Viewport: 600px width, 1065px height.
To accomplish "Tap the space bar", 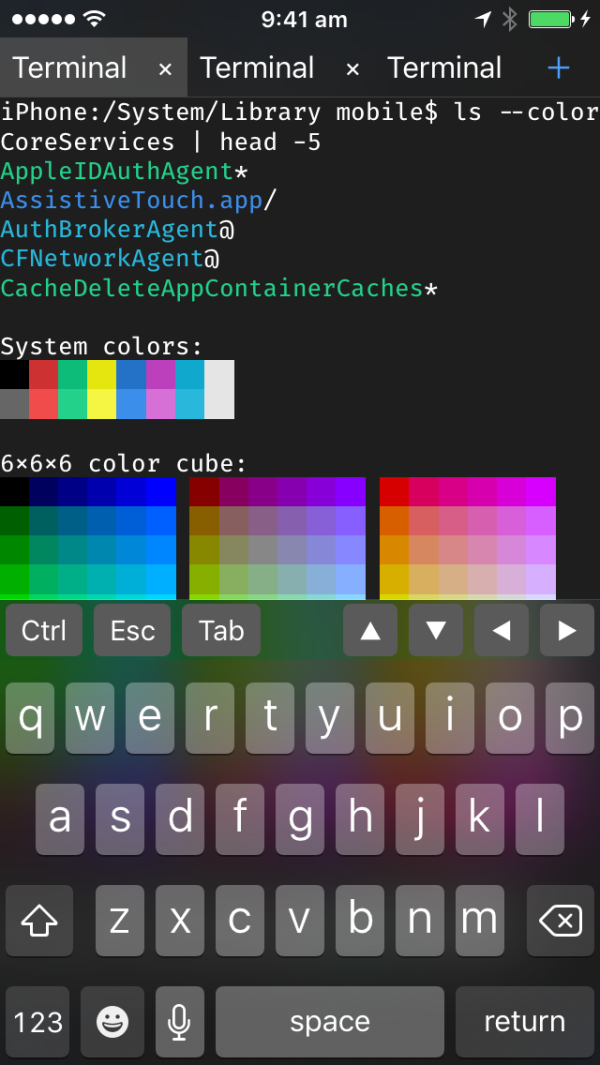I will click(329, 1021).
